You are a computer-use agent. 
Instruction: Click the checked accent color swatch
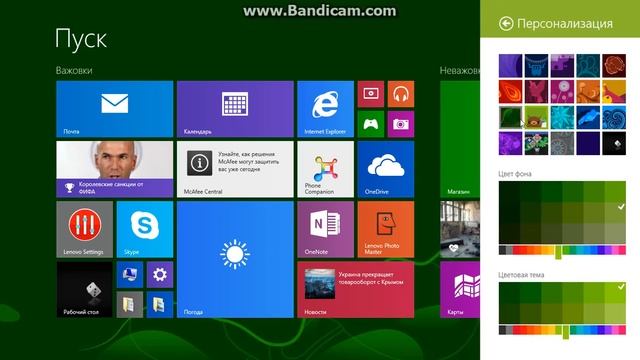click(615, 293)
